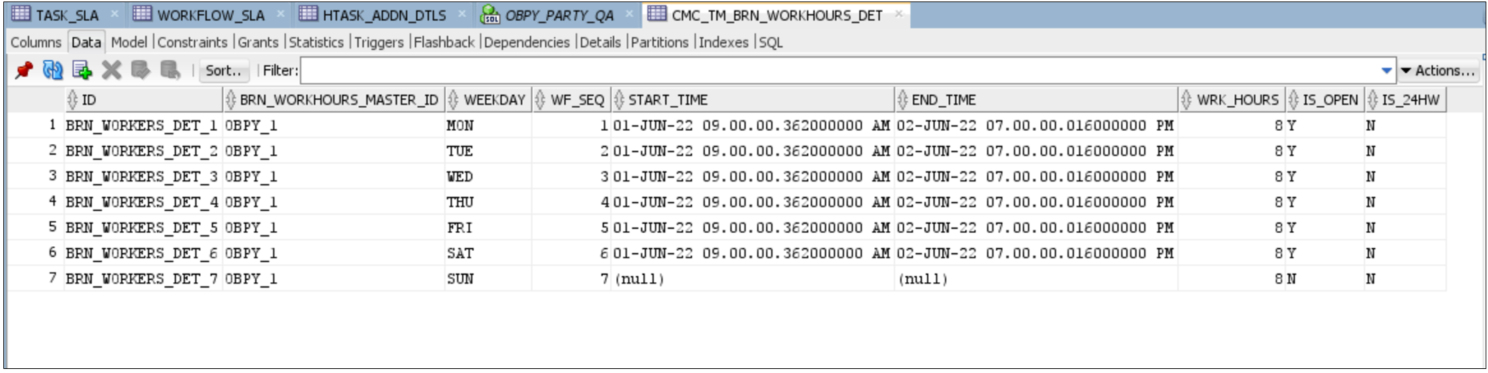
Task: Select END_TIME cell in the FRI row
Action: coord(1035,227)
